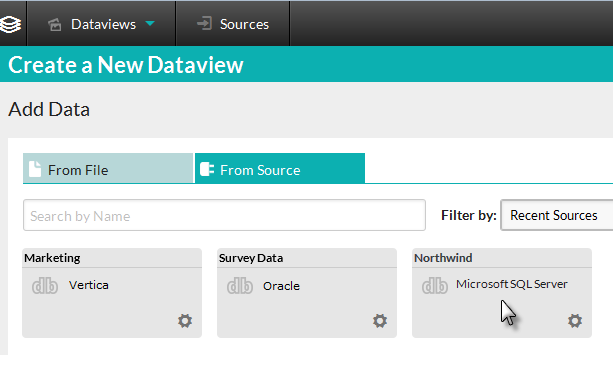Image resolution: width=613 pixels, height=384 pixels.
Task: Click the Add Data heading
Action: [x=49, y=109]
